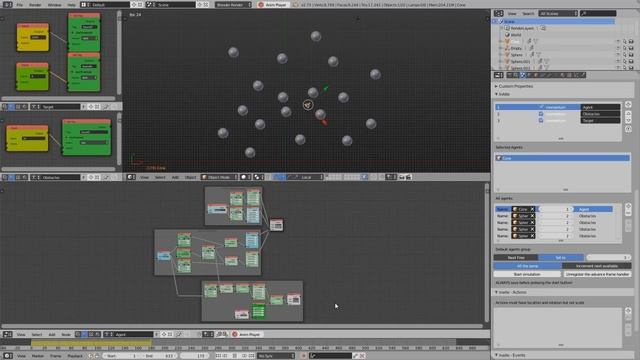The image size is (640, 360).
Task: Adjust the Set to group number field
Action: pos(609,258)
